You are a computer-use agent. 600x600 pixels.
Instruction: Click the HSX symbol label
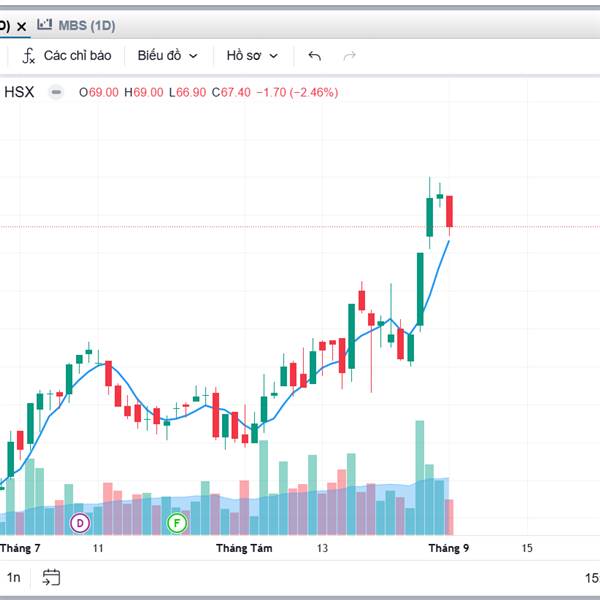pos(19,92)
